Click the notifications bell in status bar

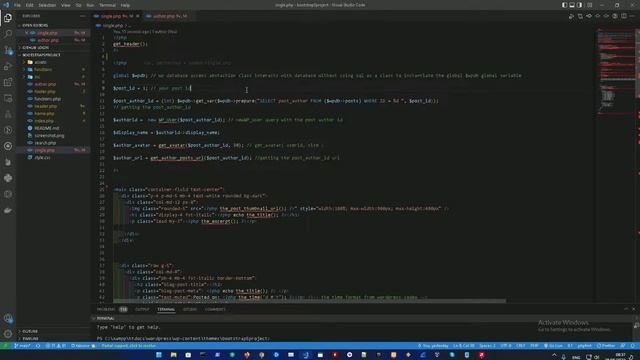tap(633, 346)
